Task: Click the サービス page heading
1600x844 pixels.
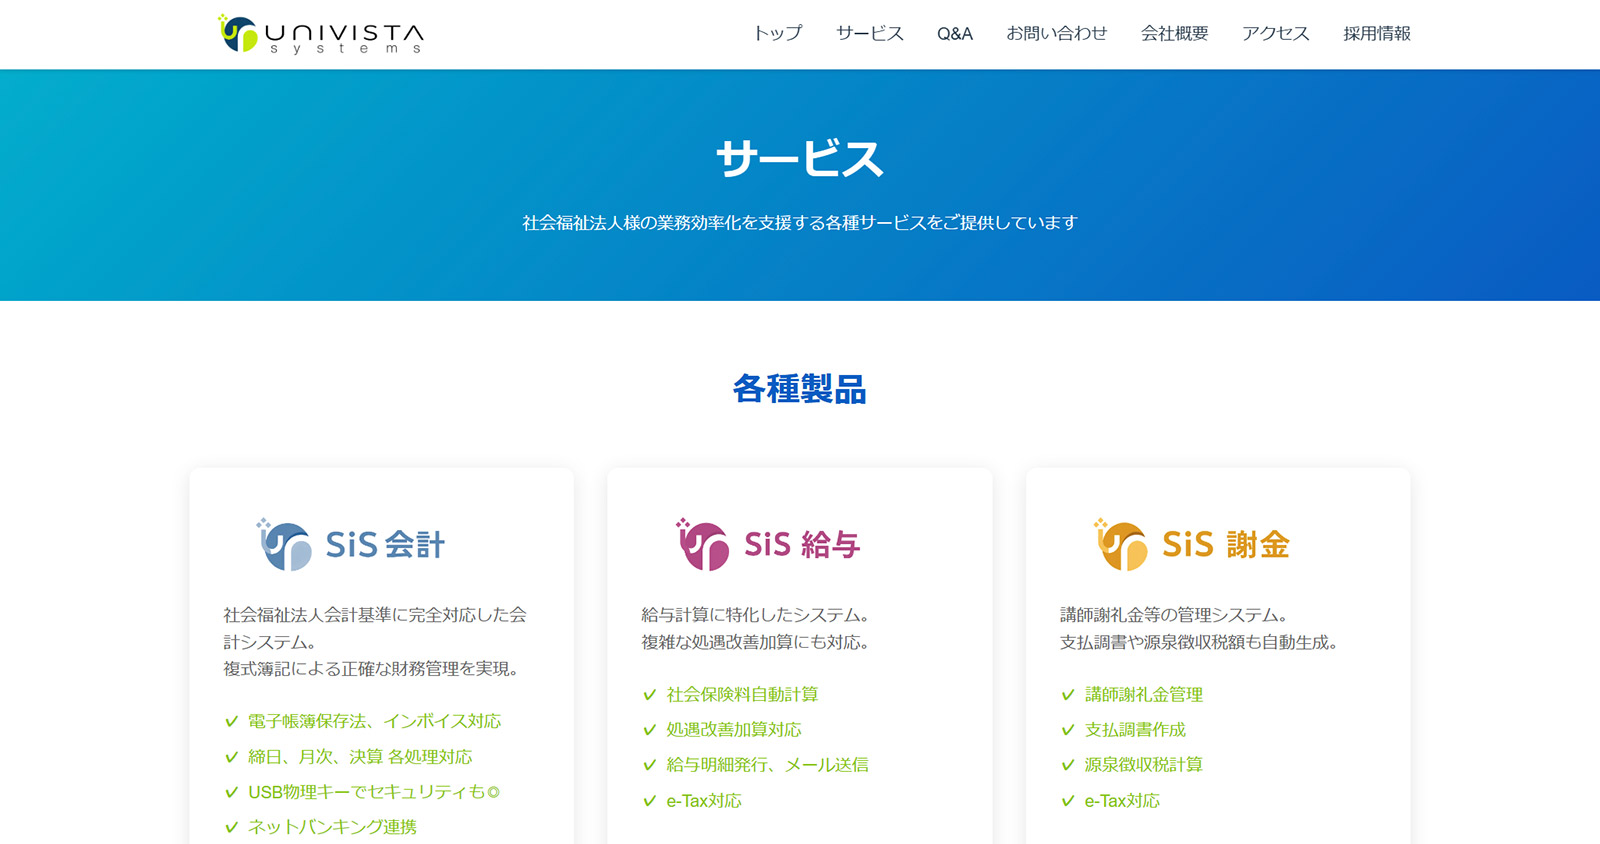Action: pyautogui.click(x=800, y=159)
